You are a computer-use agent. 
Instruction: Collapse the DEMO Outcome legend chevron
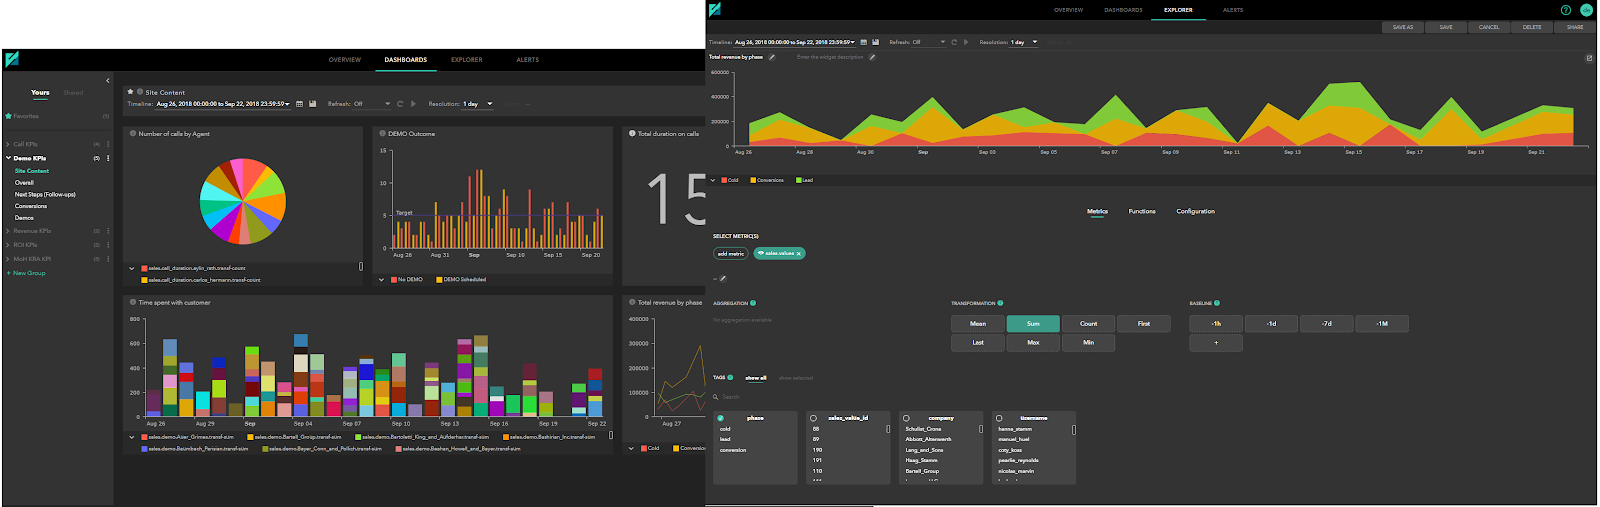coord(381,280)
